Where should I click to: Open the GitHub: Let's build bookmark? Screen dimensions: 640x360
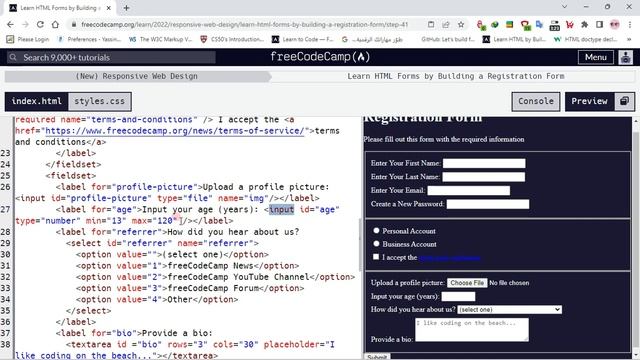click(448, 39)
